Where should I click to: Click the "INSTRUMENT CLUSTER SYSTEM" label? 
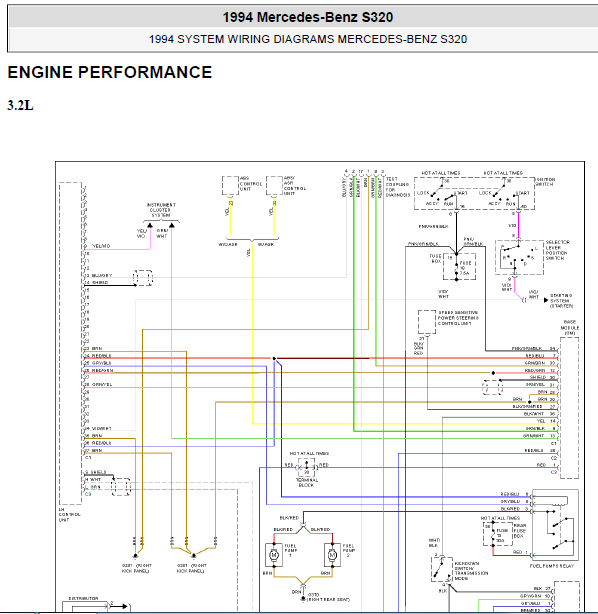tap(161, 210)
